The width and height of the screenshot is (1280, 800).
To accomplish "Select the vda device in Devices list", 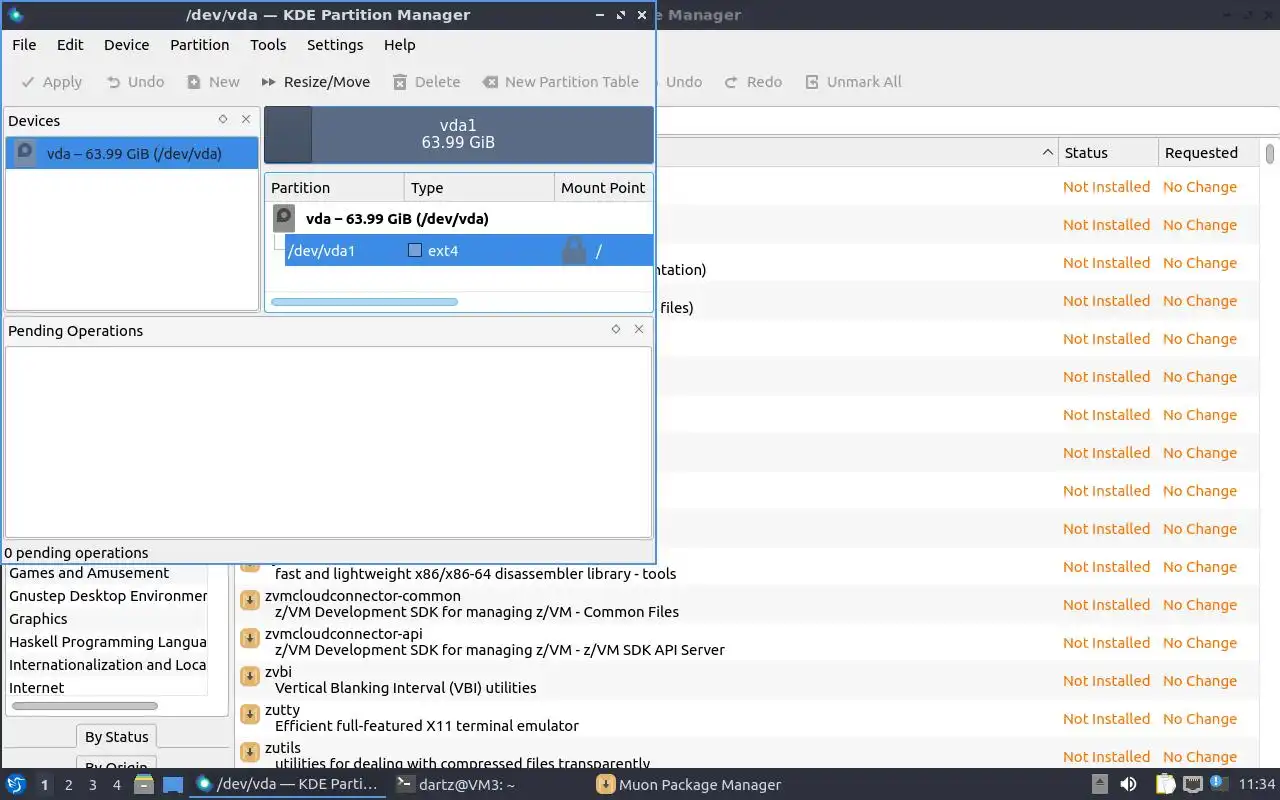I will [x=132, y=154].
